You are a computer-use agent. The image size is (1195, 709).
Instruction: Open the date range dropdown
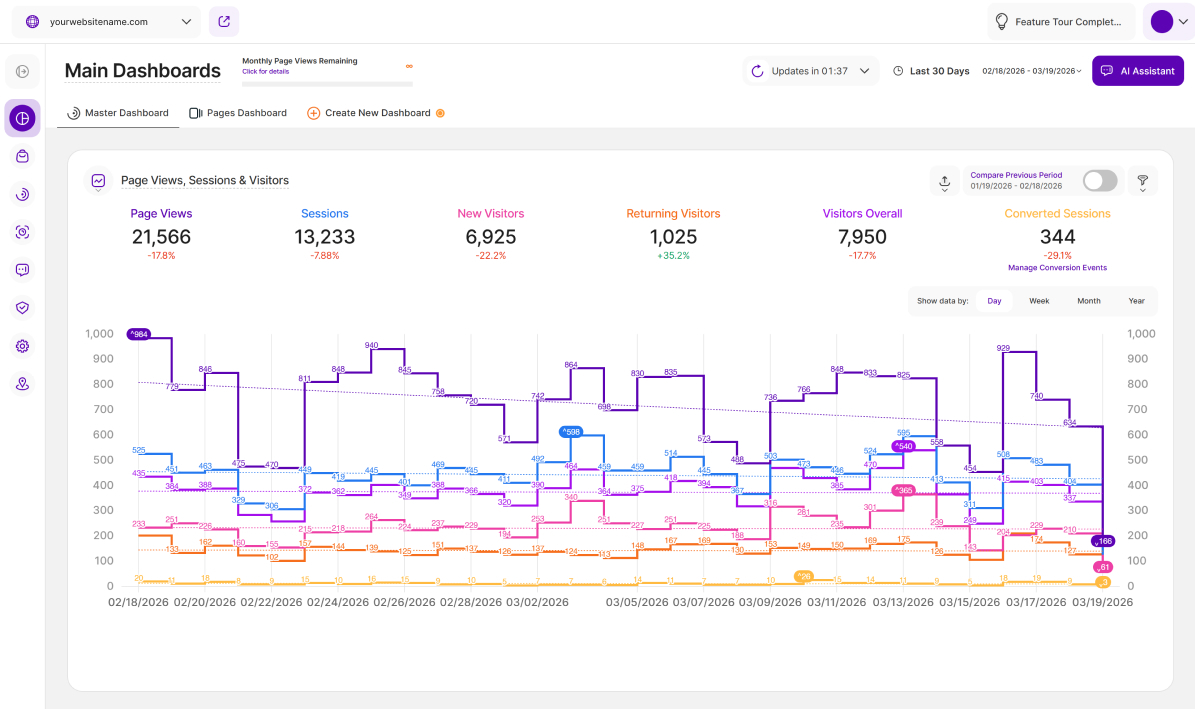[1031, 71]
